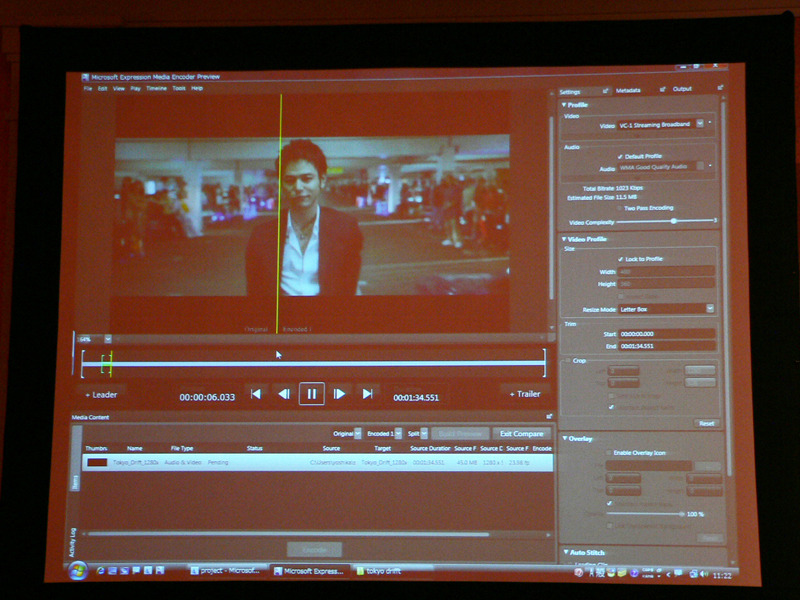Open the Resize Mode dropdown

pos(710,309)
